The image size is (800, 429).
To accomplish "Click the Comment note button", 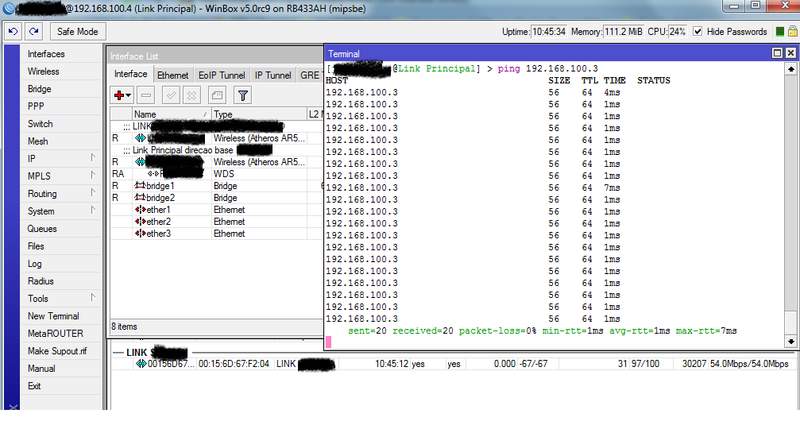I will [217, 95].
